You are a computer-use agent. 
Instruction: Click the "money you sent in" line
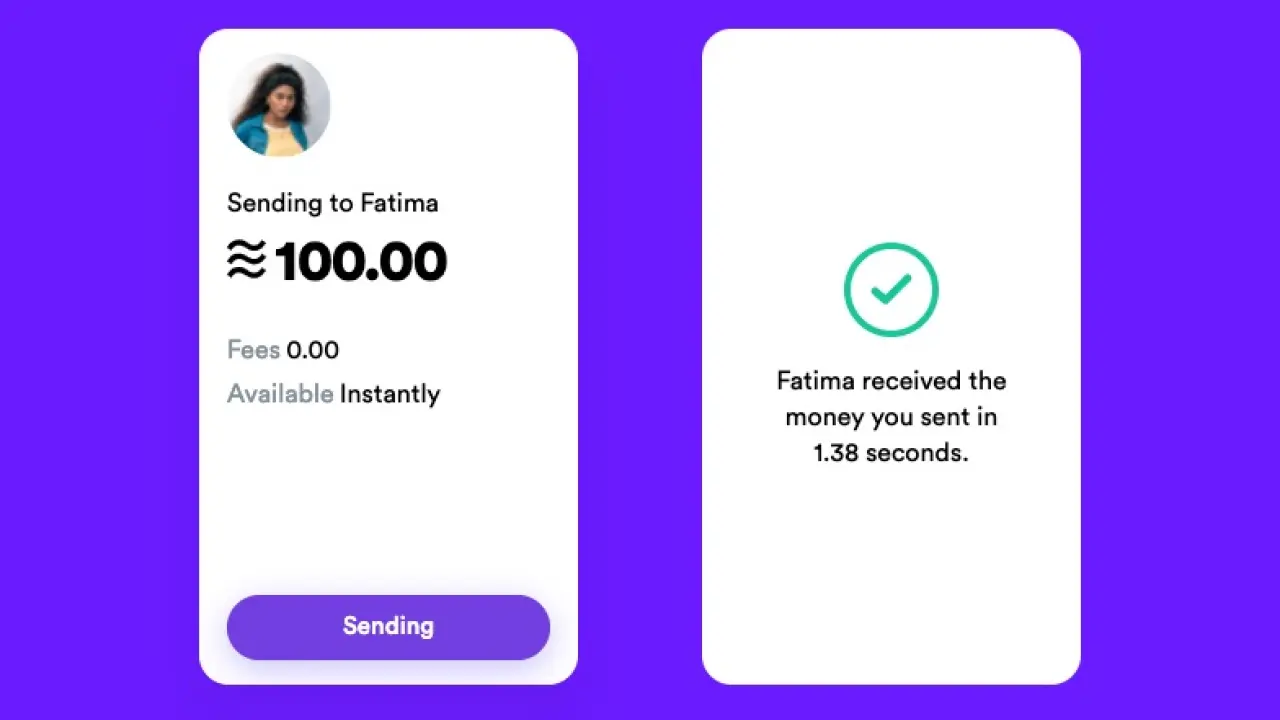(x=891, y=417)
